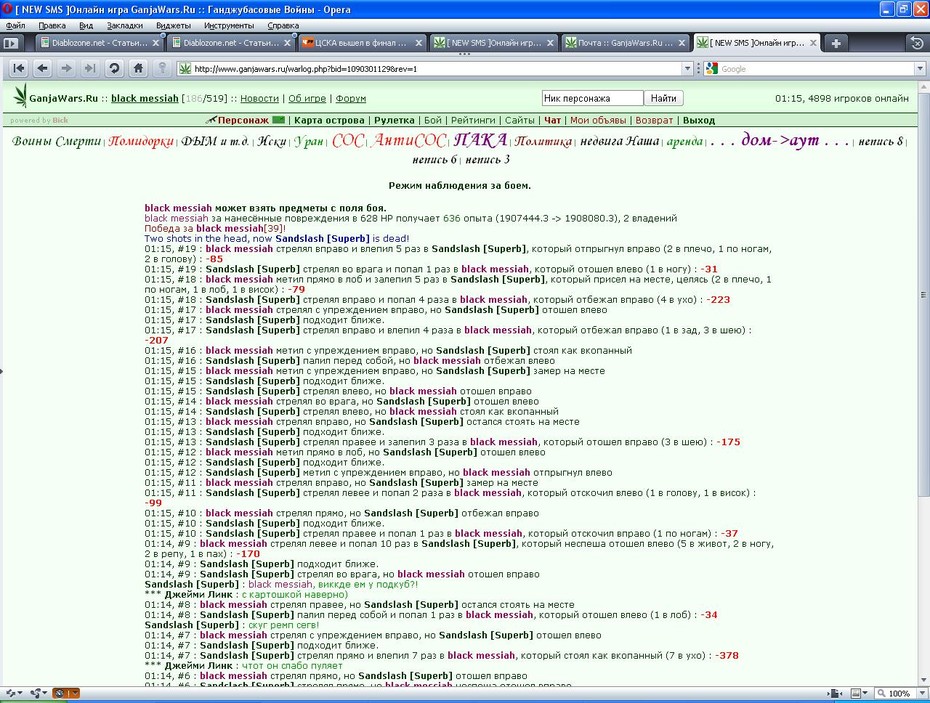Click the green mail envelope icon near Персонаж
This screenshot has height=703, width=930.
[x=278, y=120]
